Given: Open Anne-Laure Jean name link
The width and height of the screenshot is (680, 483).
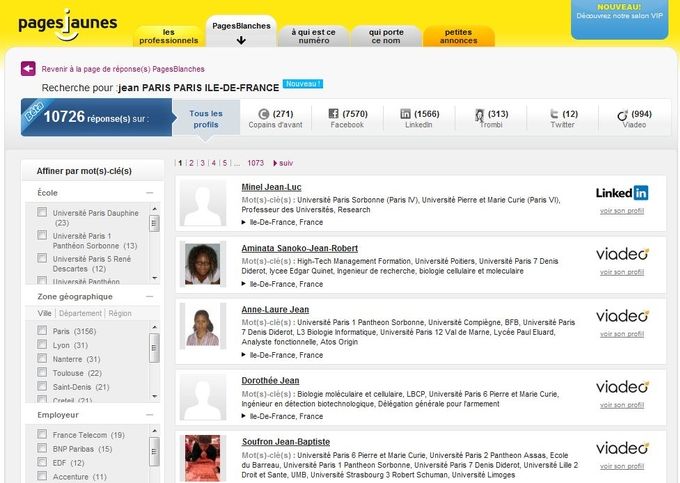Looking at the screenshot, I should pyautogui.click(x=275, y=309).
